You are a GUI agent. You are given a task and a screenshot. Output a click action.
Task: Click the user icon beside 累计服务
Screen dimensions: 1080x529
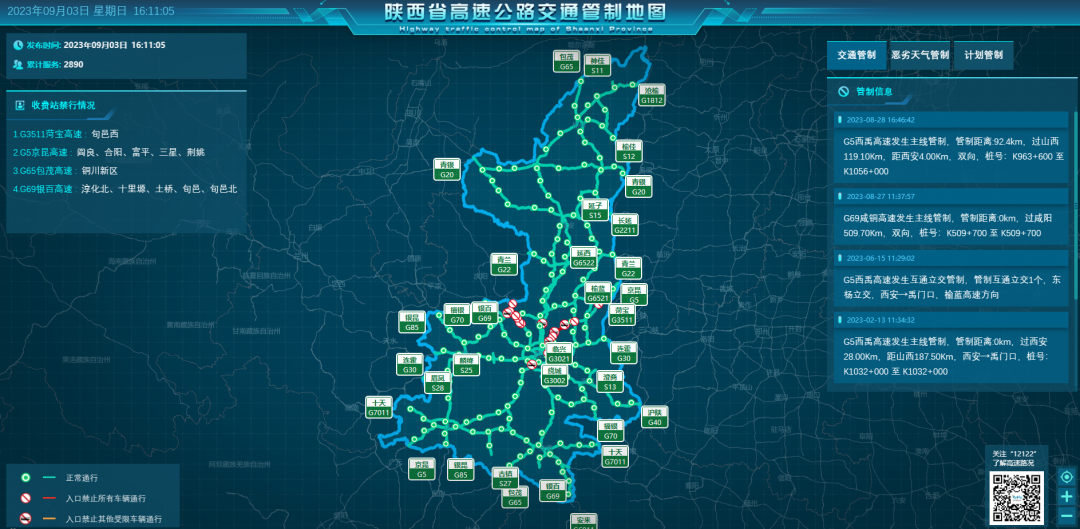(18, 64)
